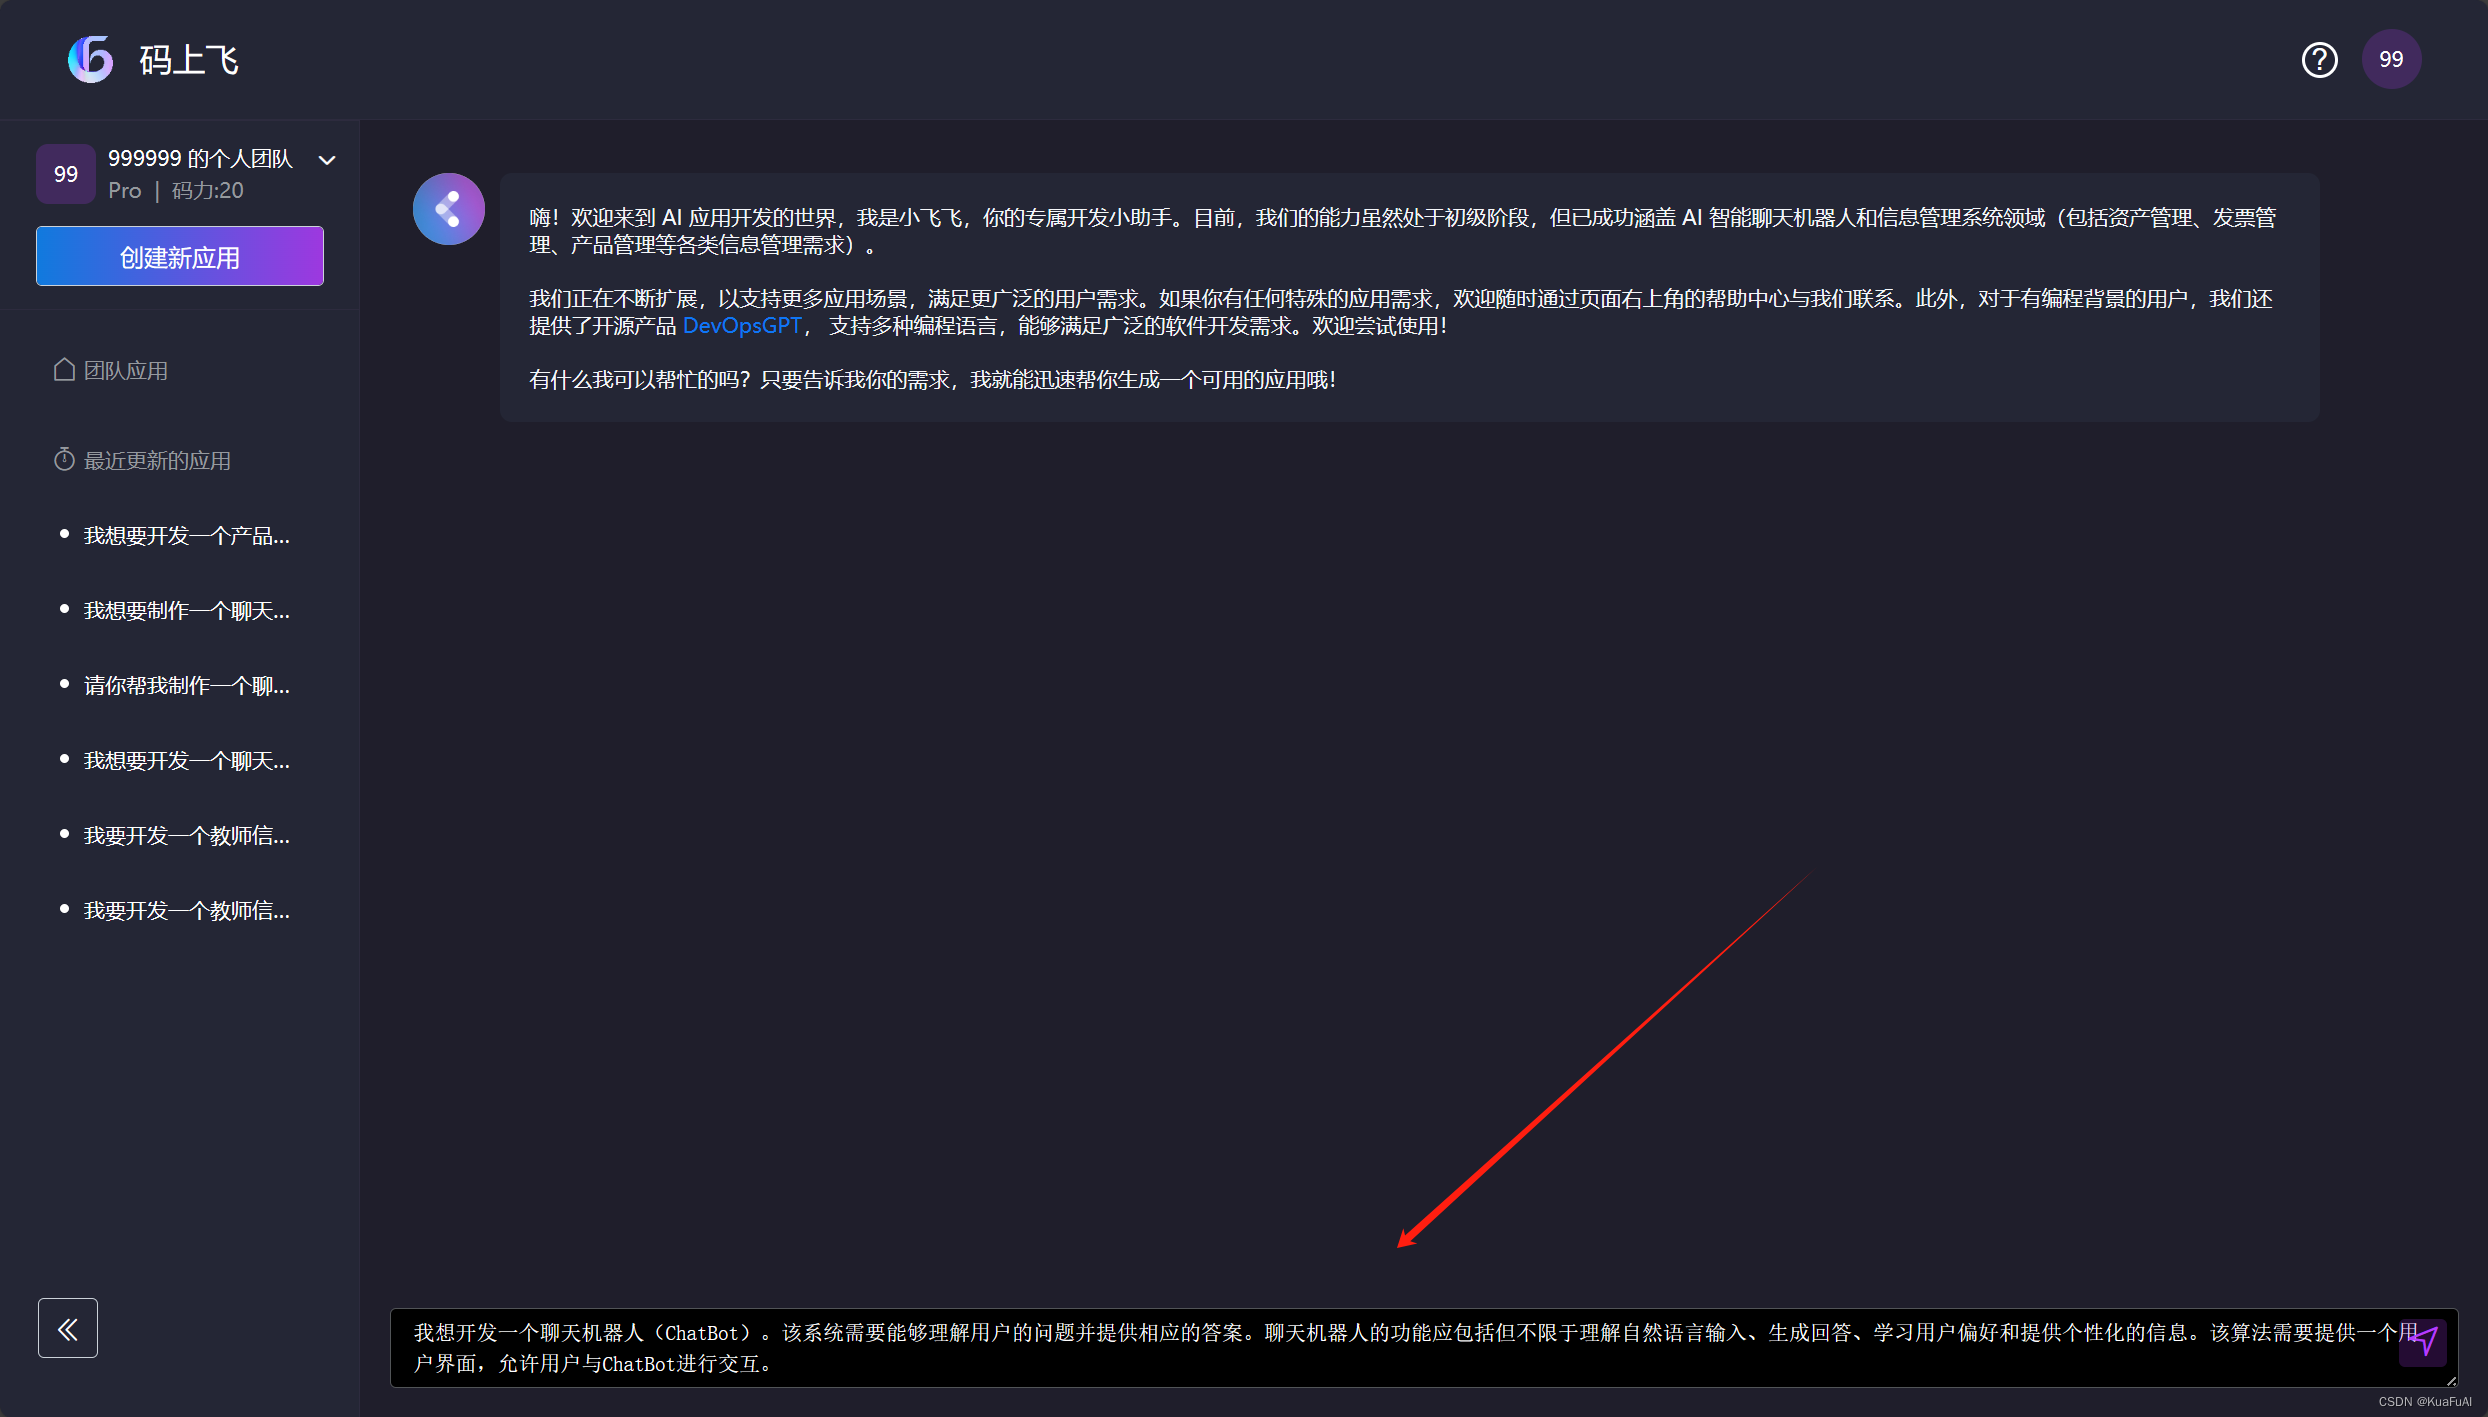This screenshot has height=1417, width=2488.
Task: Open recent app 我想要开发一个聊天...
Action: (x=187, y=761)
